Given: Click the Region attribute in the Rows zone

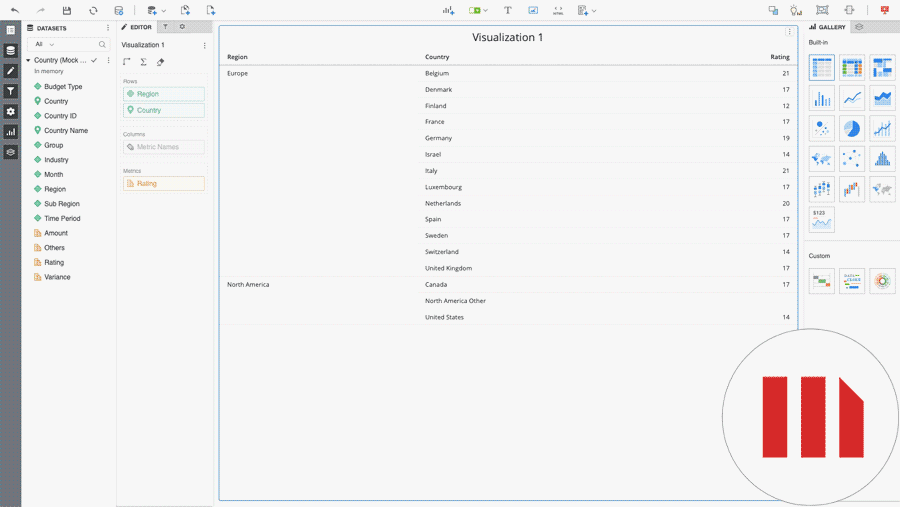Looking at the screenshot, I should (x=164, y=94).
